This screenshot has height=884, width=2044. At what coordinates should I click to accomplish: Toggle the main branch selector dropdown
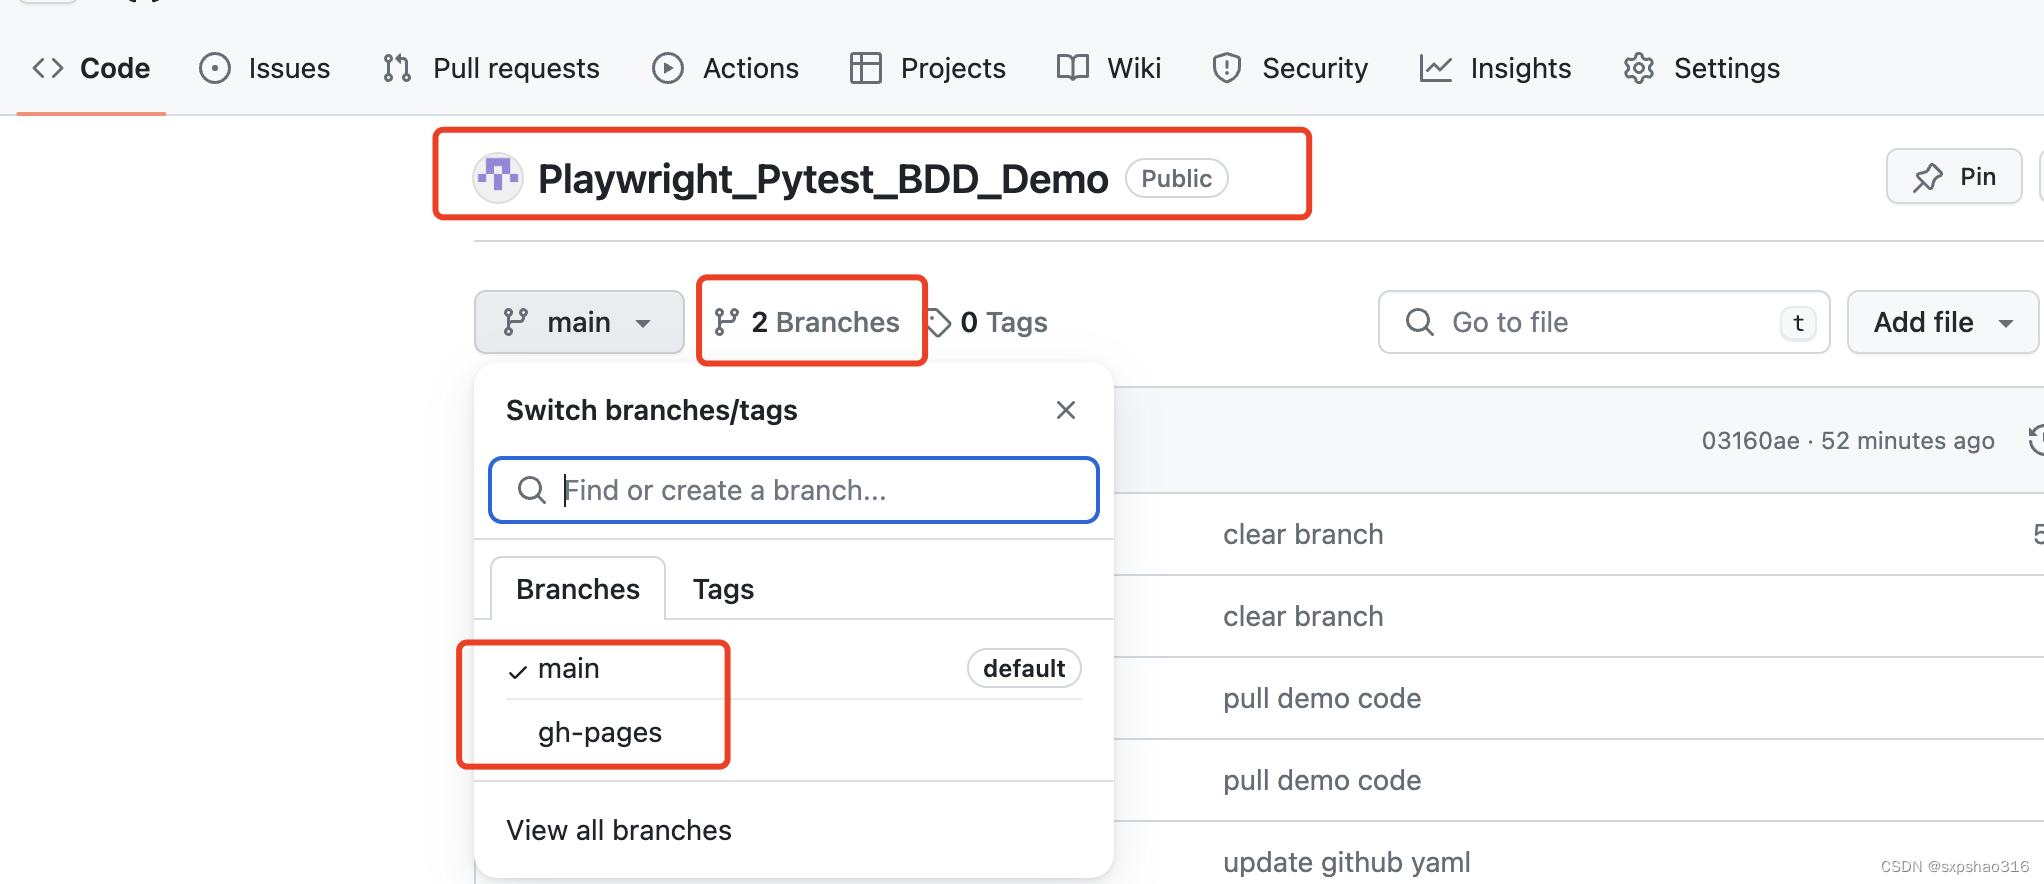[579, 322]
